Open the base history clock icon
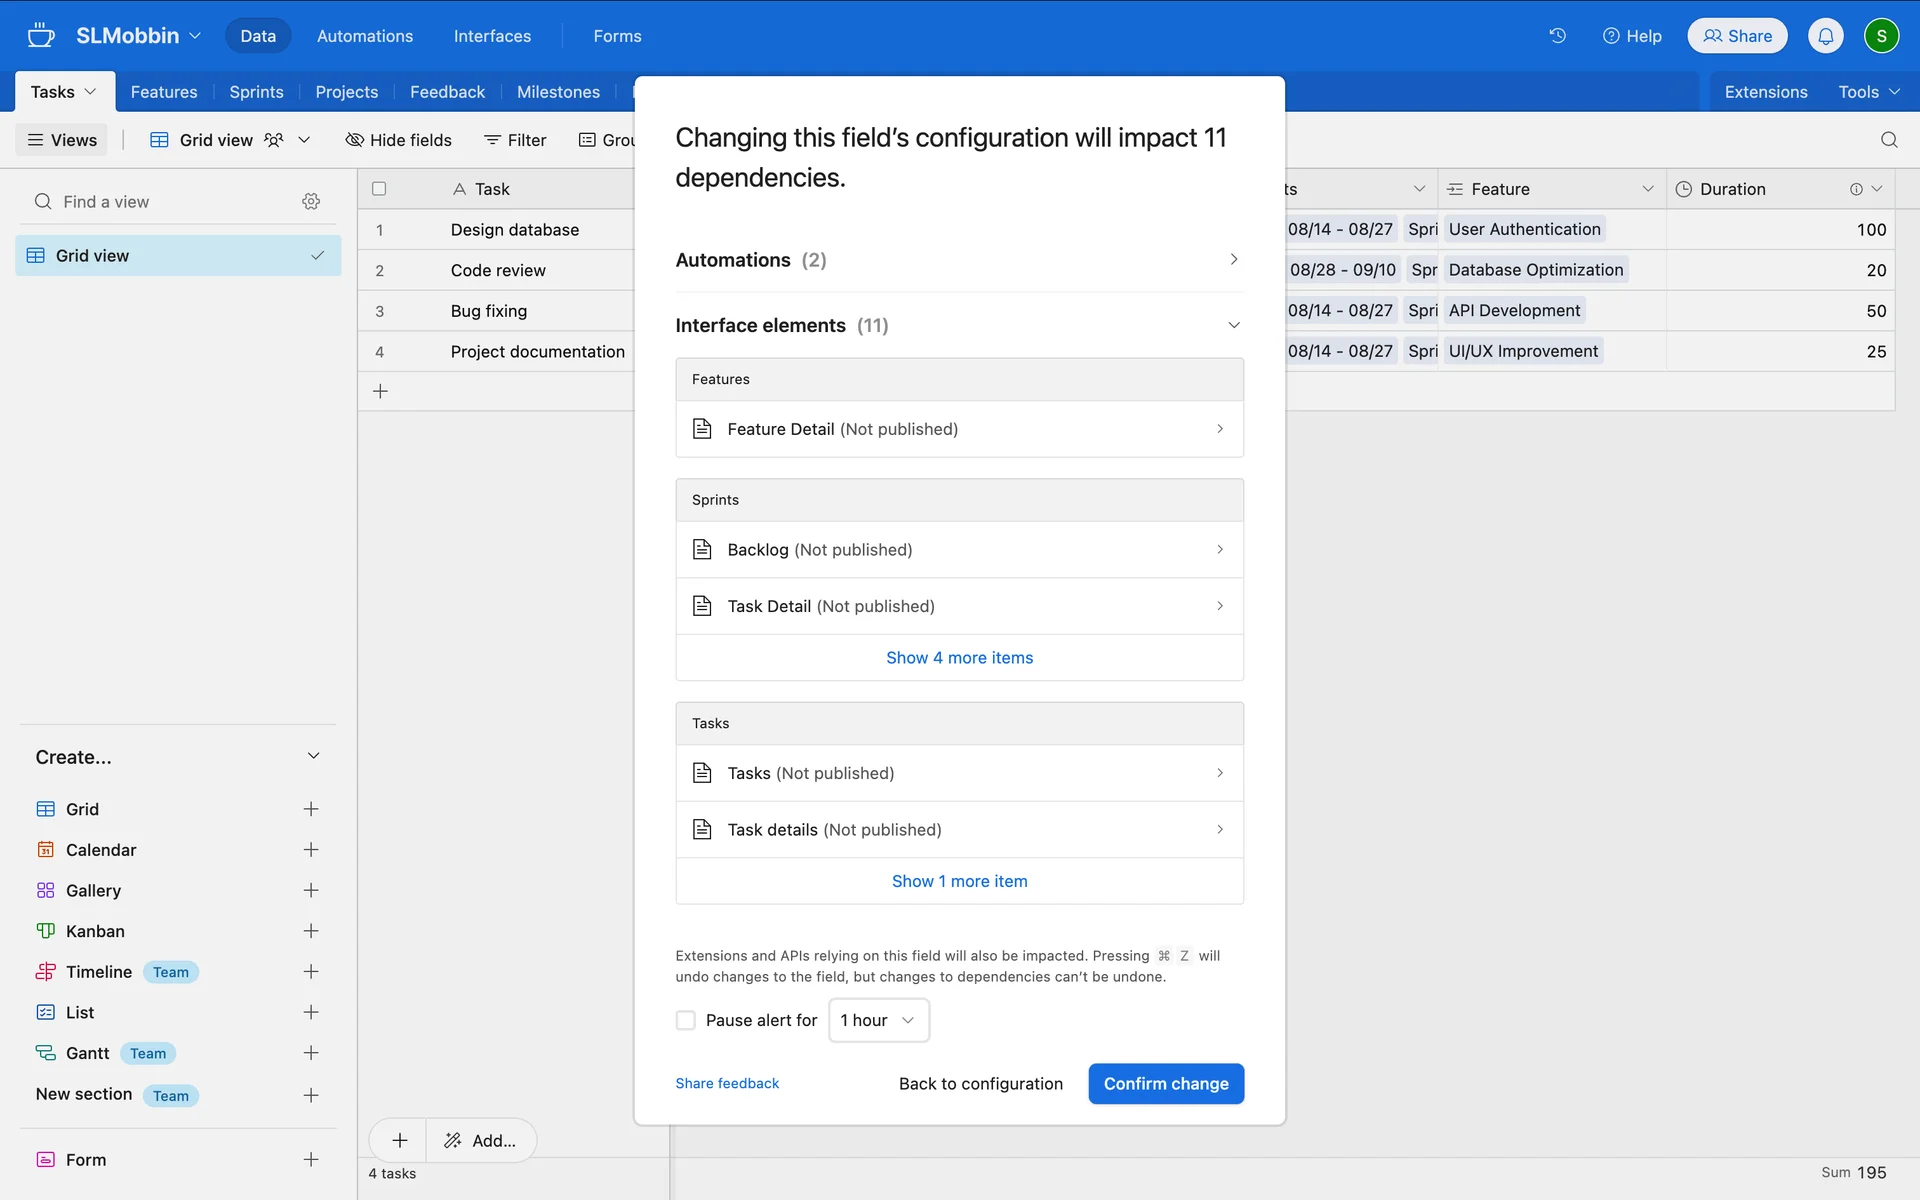The width and height of the screenshot is (1920, 1200). point(1557,36)
